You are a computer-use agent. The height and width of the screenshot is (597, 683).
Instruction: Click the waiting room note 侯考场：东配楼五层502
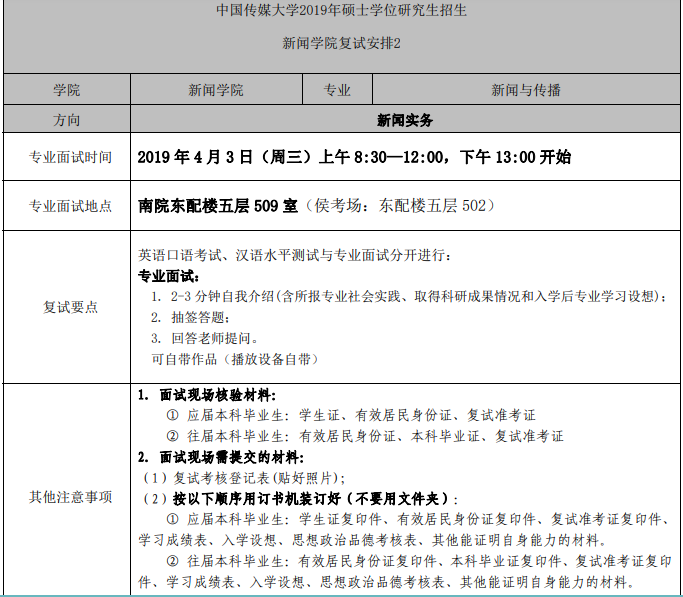tap(400, 206)
